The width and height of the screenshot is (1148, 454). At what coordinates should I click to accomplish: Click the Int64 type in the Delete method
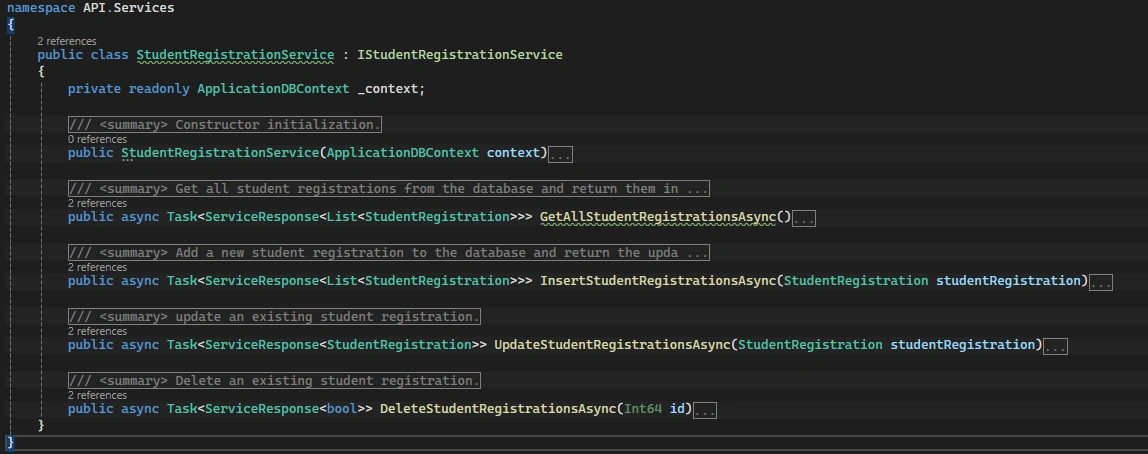tap(643, 409)
